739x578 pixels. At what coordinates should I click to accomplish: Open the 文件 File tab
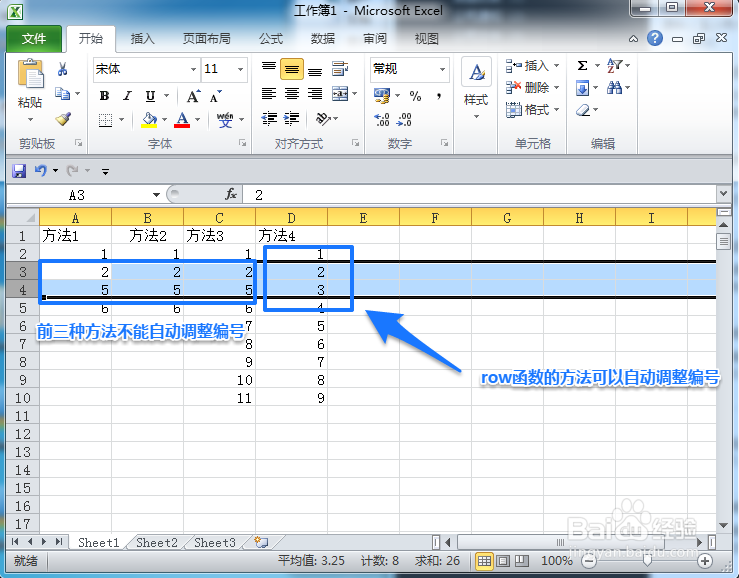[x=34, y=39]
